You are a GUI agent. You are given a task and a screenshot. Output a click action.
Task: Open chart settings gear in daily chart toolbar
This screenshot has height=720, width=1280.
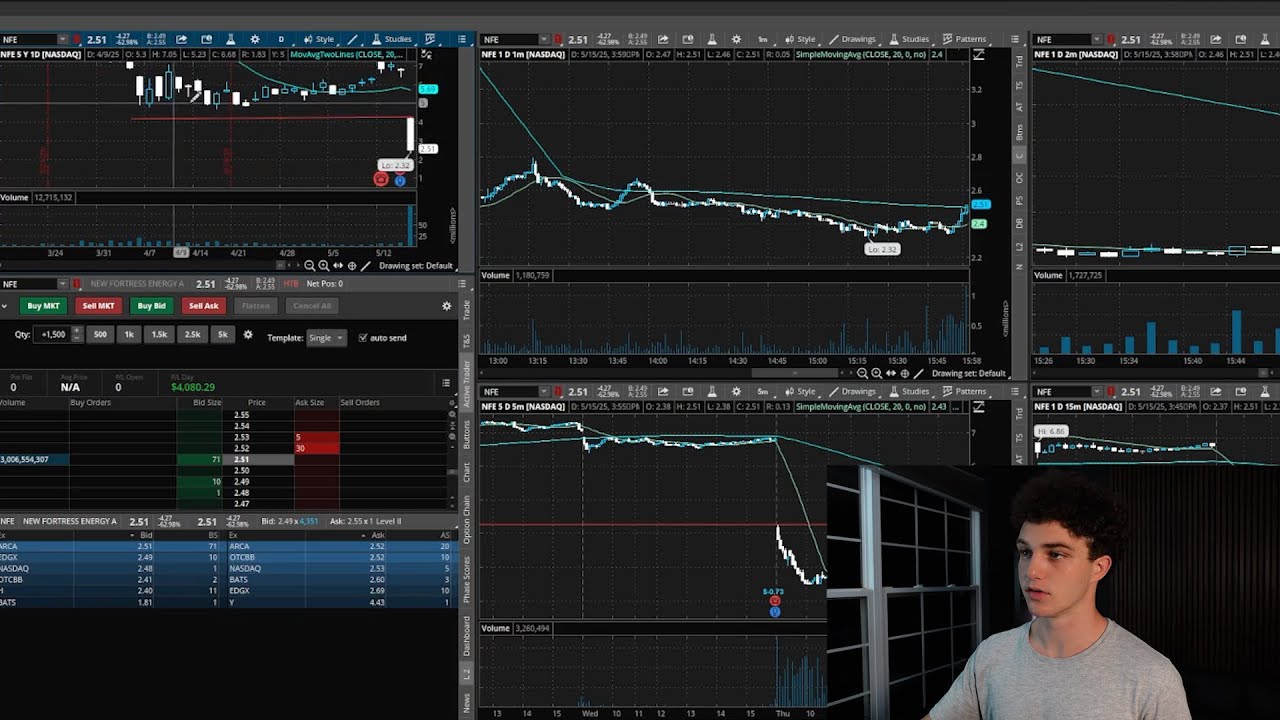click(255, 39)
